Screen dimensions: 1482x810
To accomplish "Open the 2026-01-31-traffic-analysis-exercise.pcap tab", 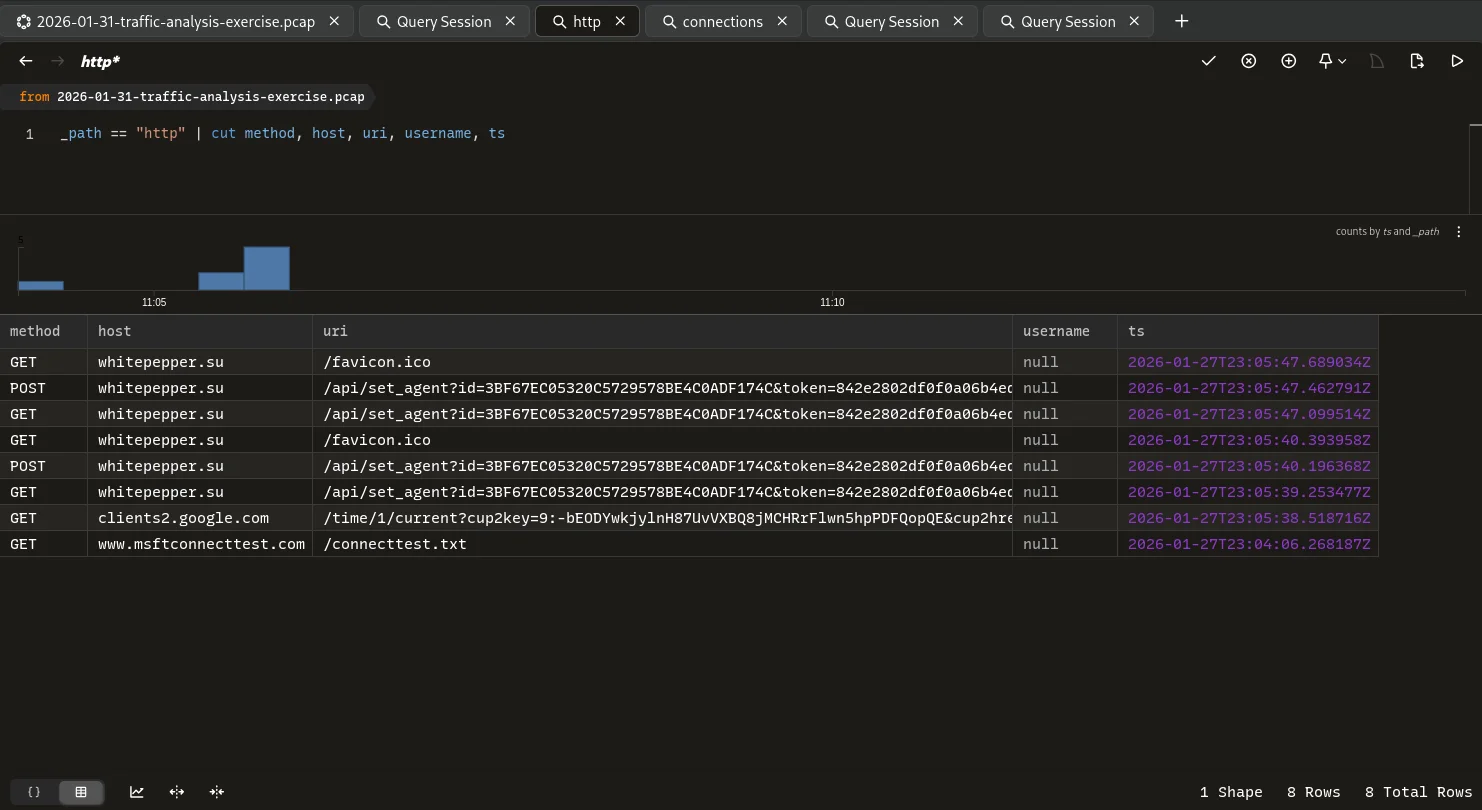I will [176, 21].
